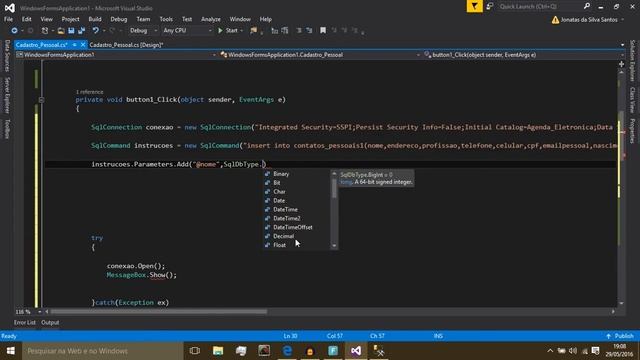Open the WindowsFormsApplication1 project navigation dropdown
Screen dimensions: 640x360
(116, 55)
